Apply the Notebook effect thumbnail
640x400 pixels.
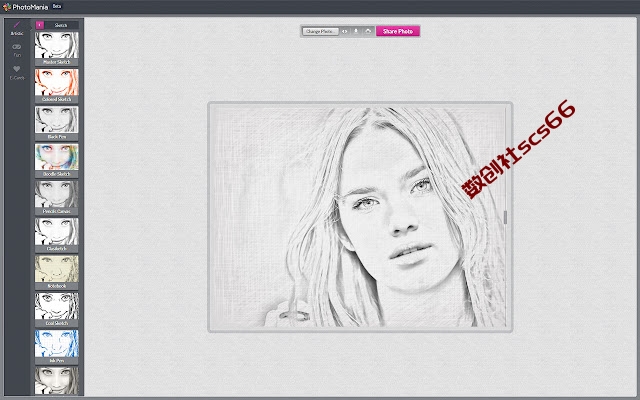pos(56,269)
